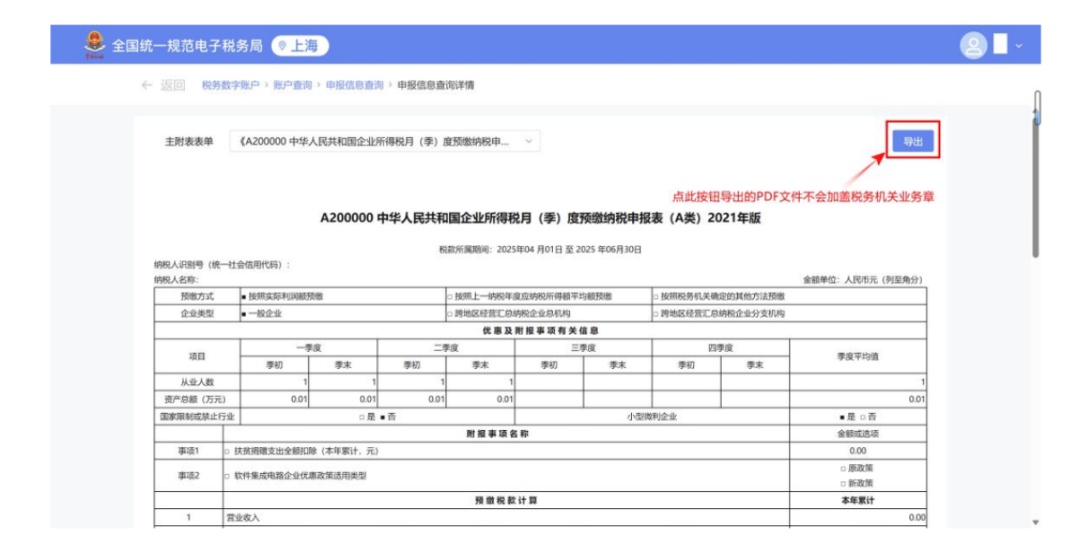1080x552 pixels.
Task: Switch region via the 上海 selector
Action: pyautogui.click(x=300, y=46)
